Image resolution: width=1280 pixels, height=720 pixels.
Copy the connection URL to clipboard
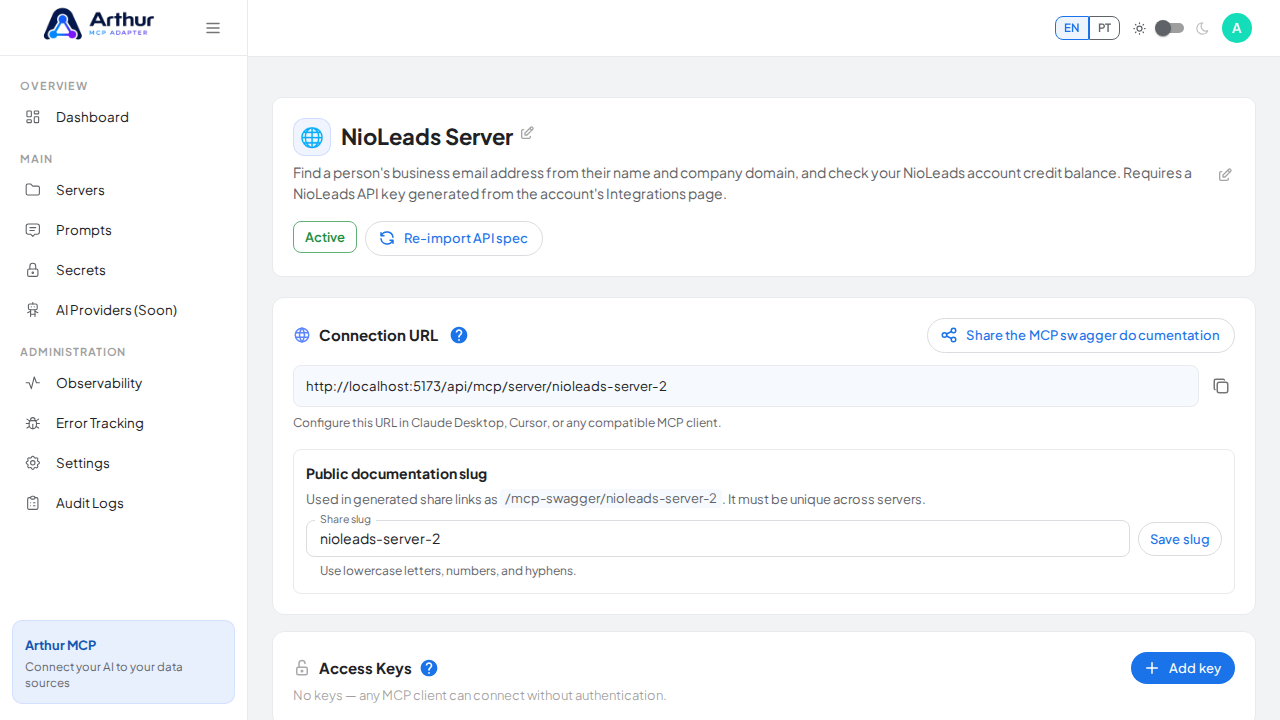tap(1221, 386)
